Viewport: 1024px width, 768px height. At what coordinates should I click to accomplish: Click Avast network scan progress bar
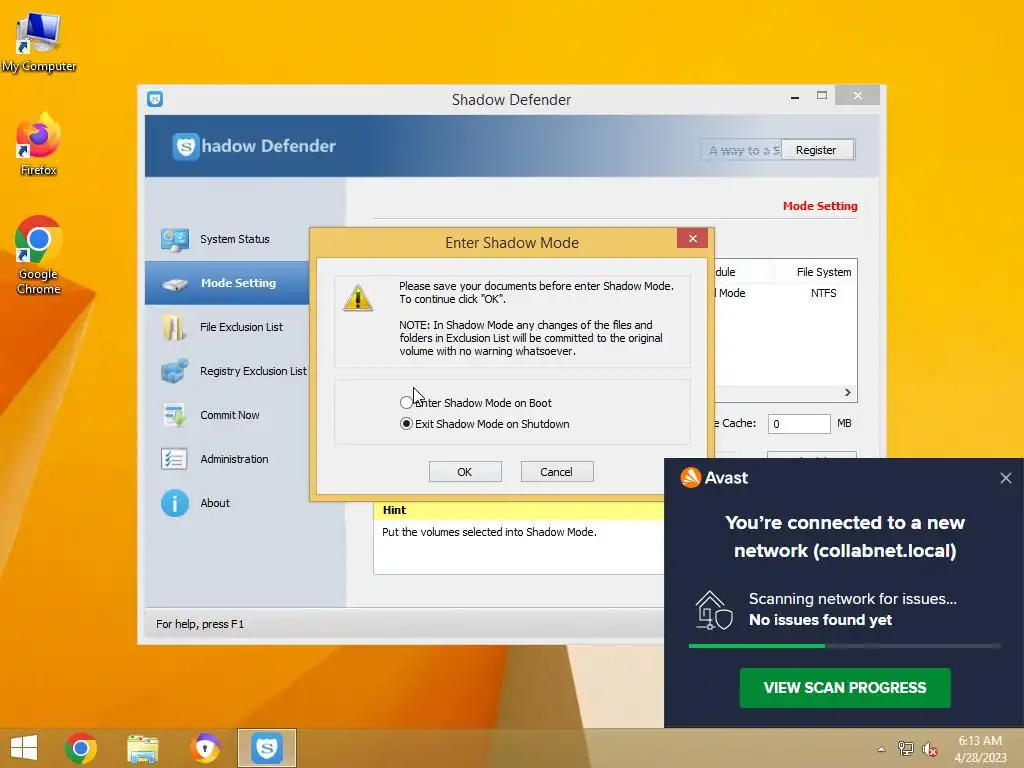click(844, 646)
